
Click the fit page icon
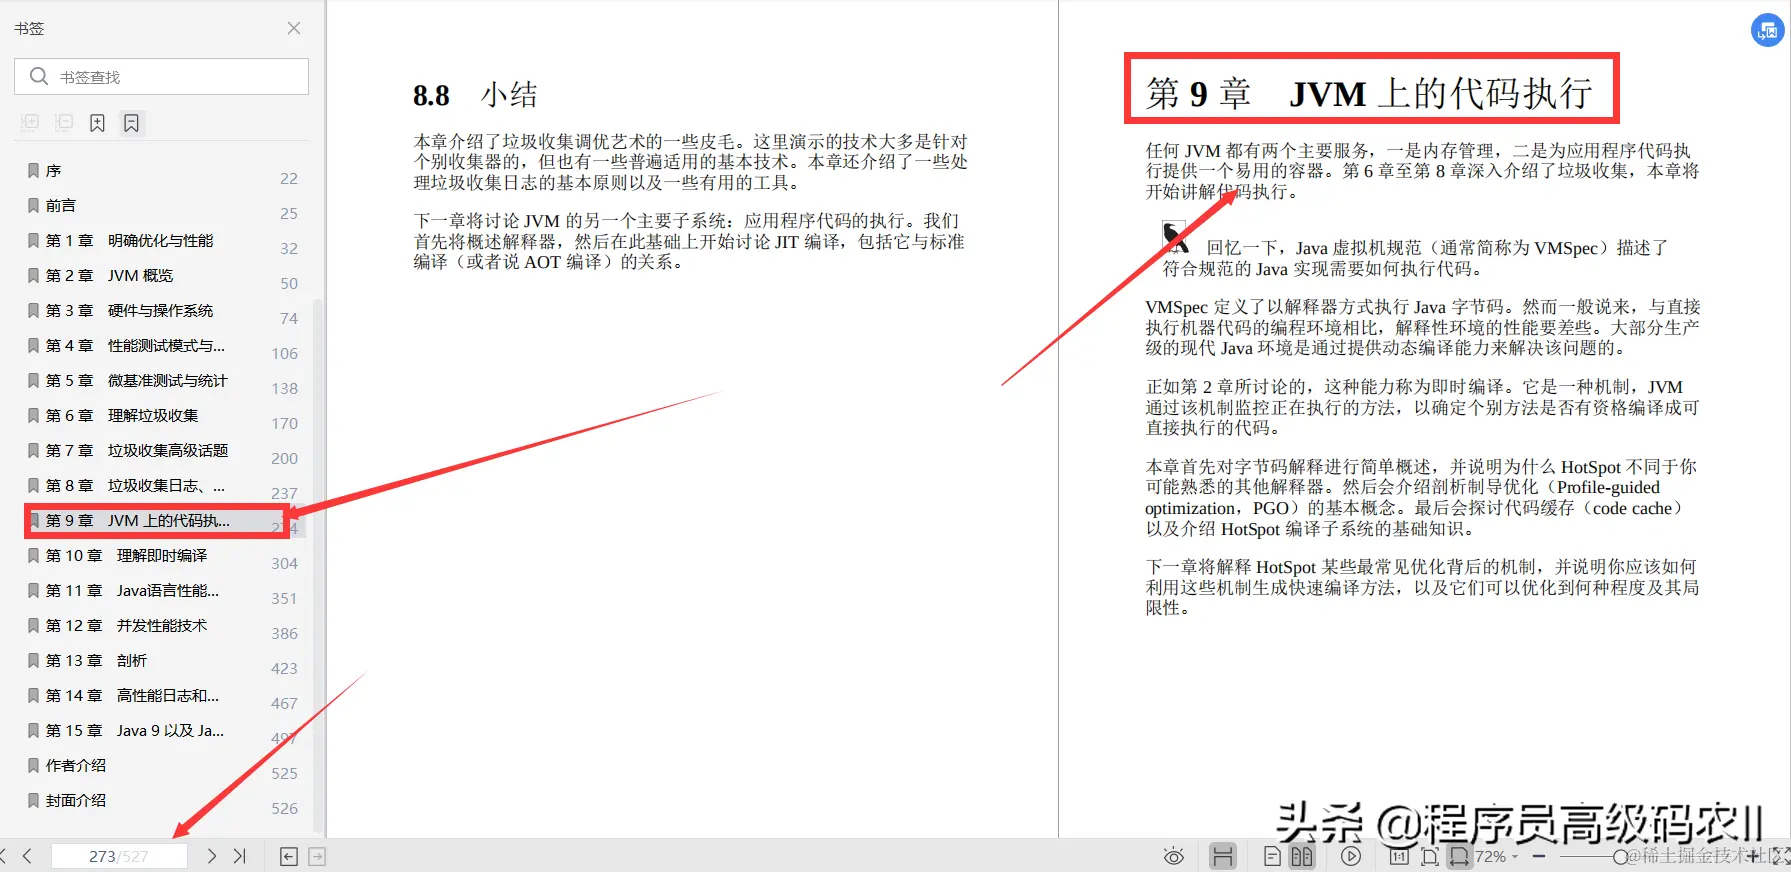point(1430,856)
